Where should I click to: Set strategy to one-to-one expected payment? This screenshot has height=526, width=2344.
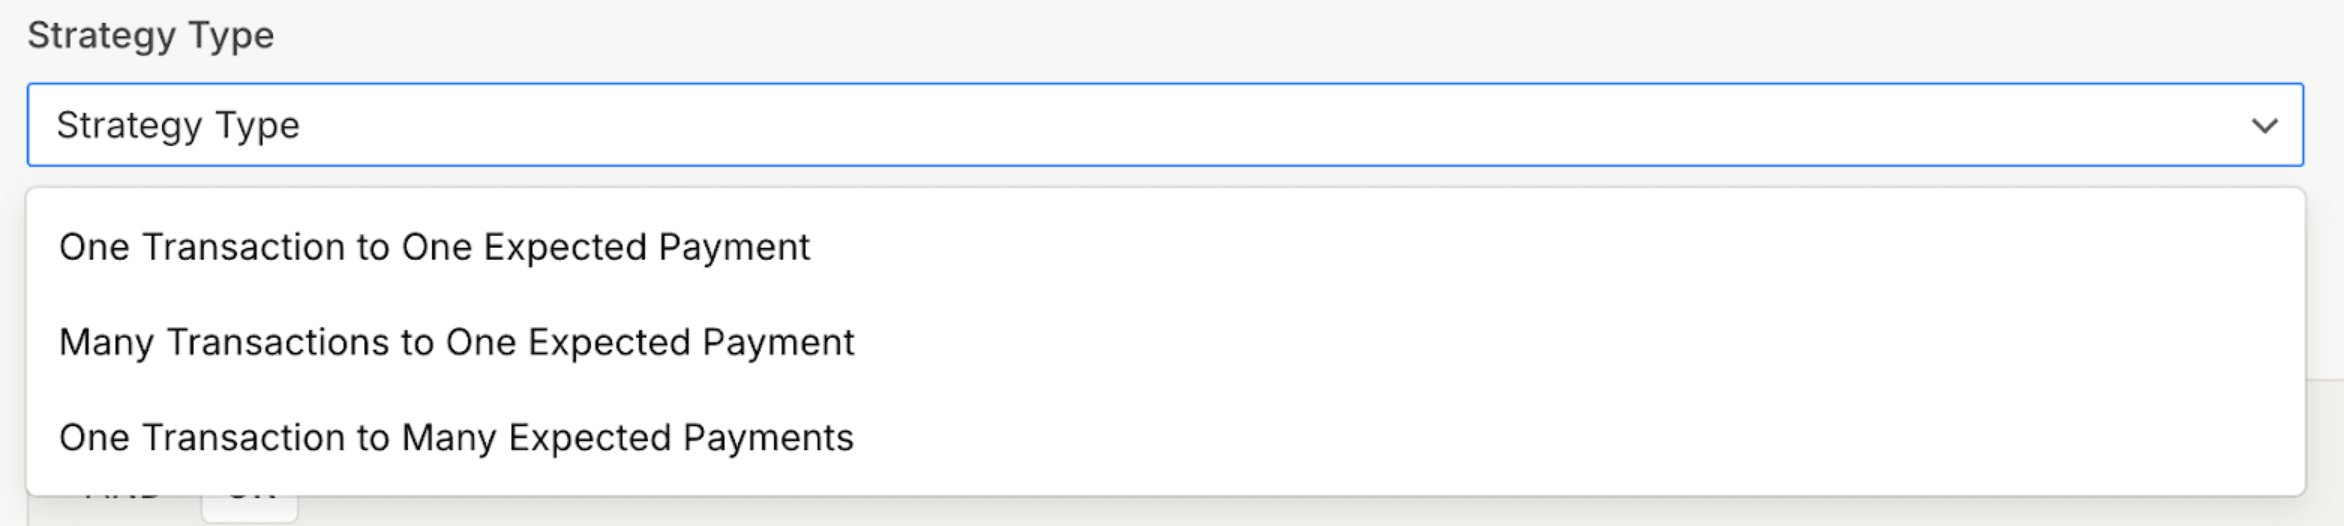[434, 247]
